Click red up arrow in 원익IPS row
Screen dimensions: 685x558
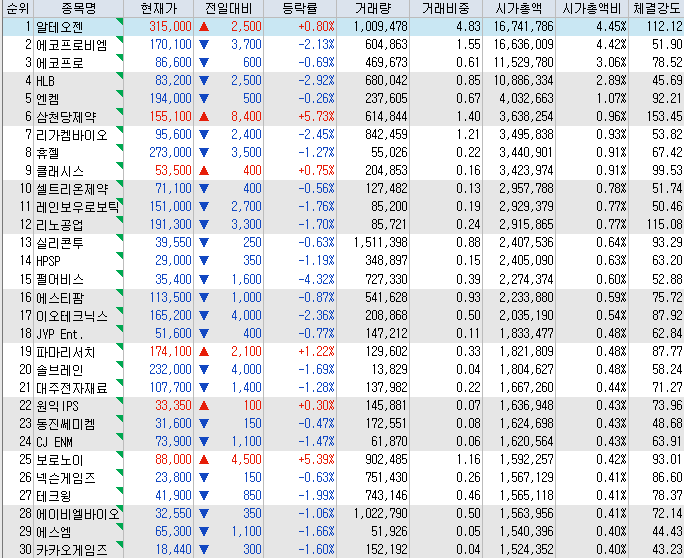coord(204,406)
